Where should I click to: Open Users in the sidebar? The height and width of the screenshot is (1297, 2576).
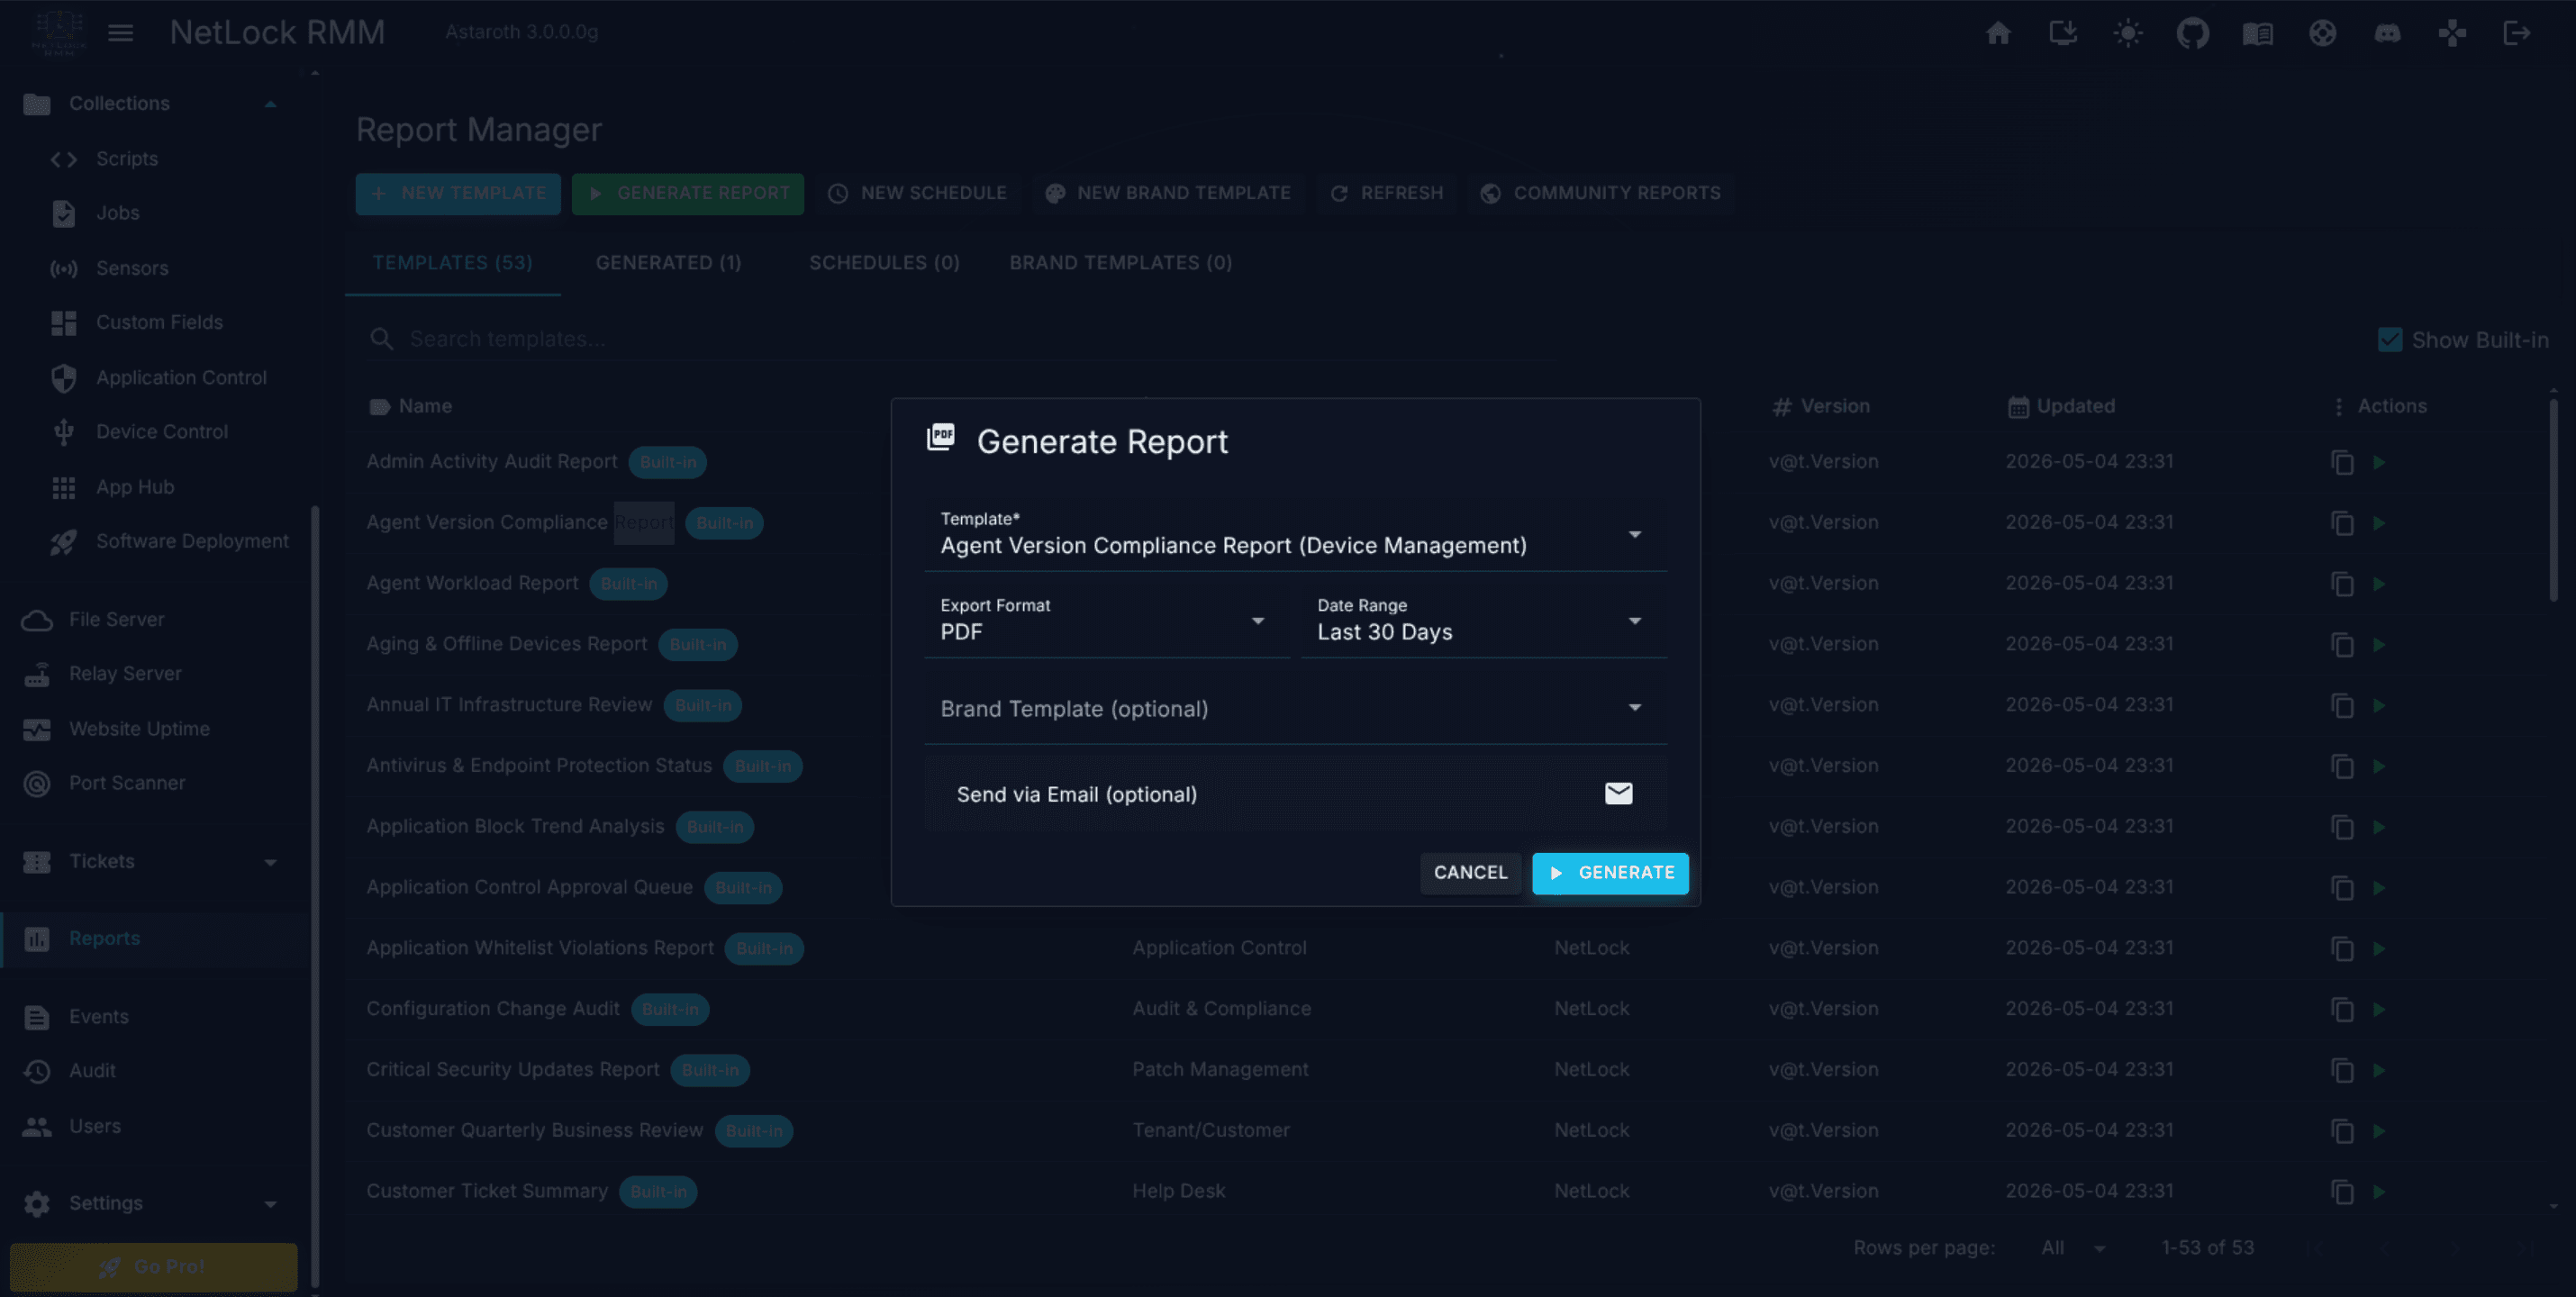pyautogui.click(x=155, y=1126)
